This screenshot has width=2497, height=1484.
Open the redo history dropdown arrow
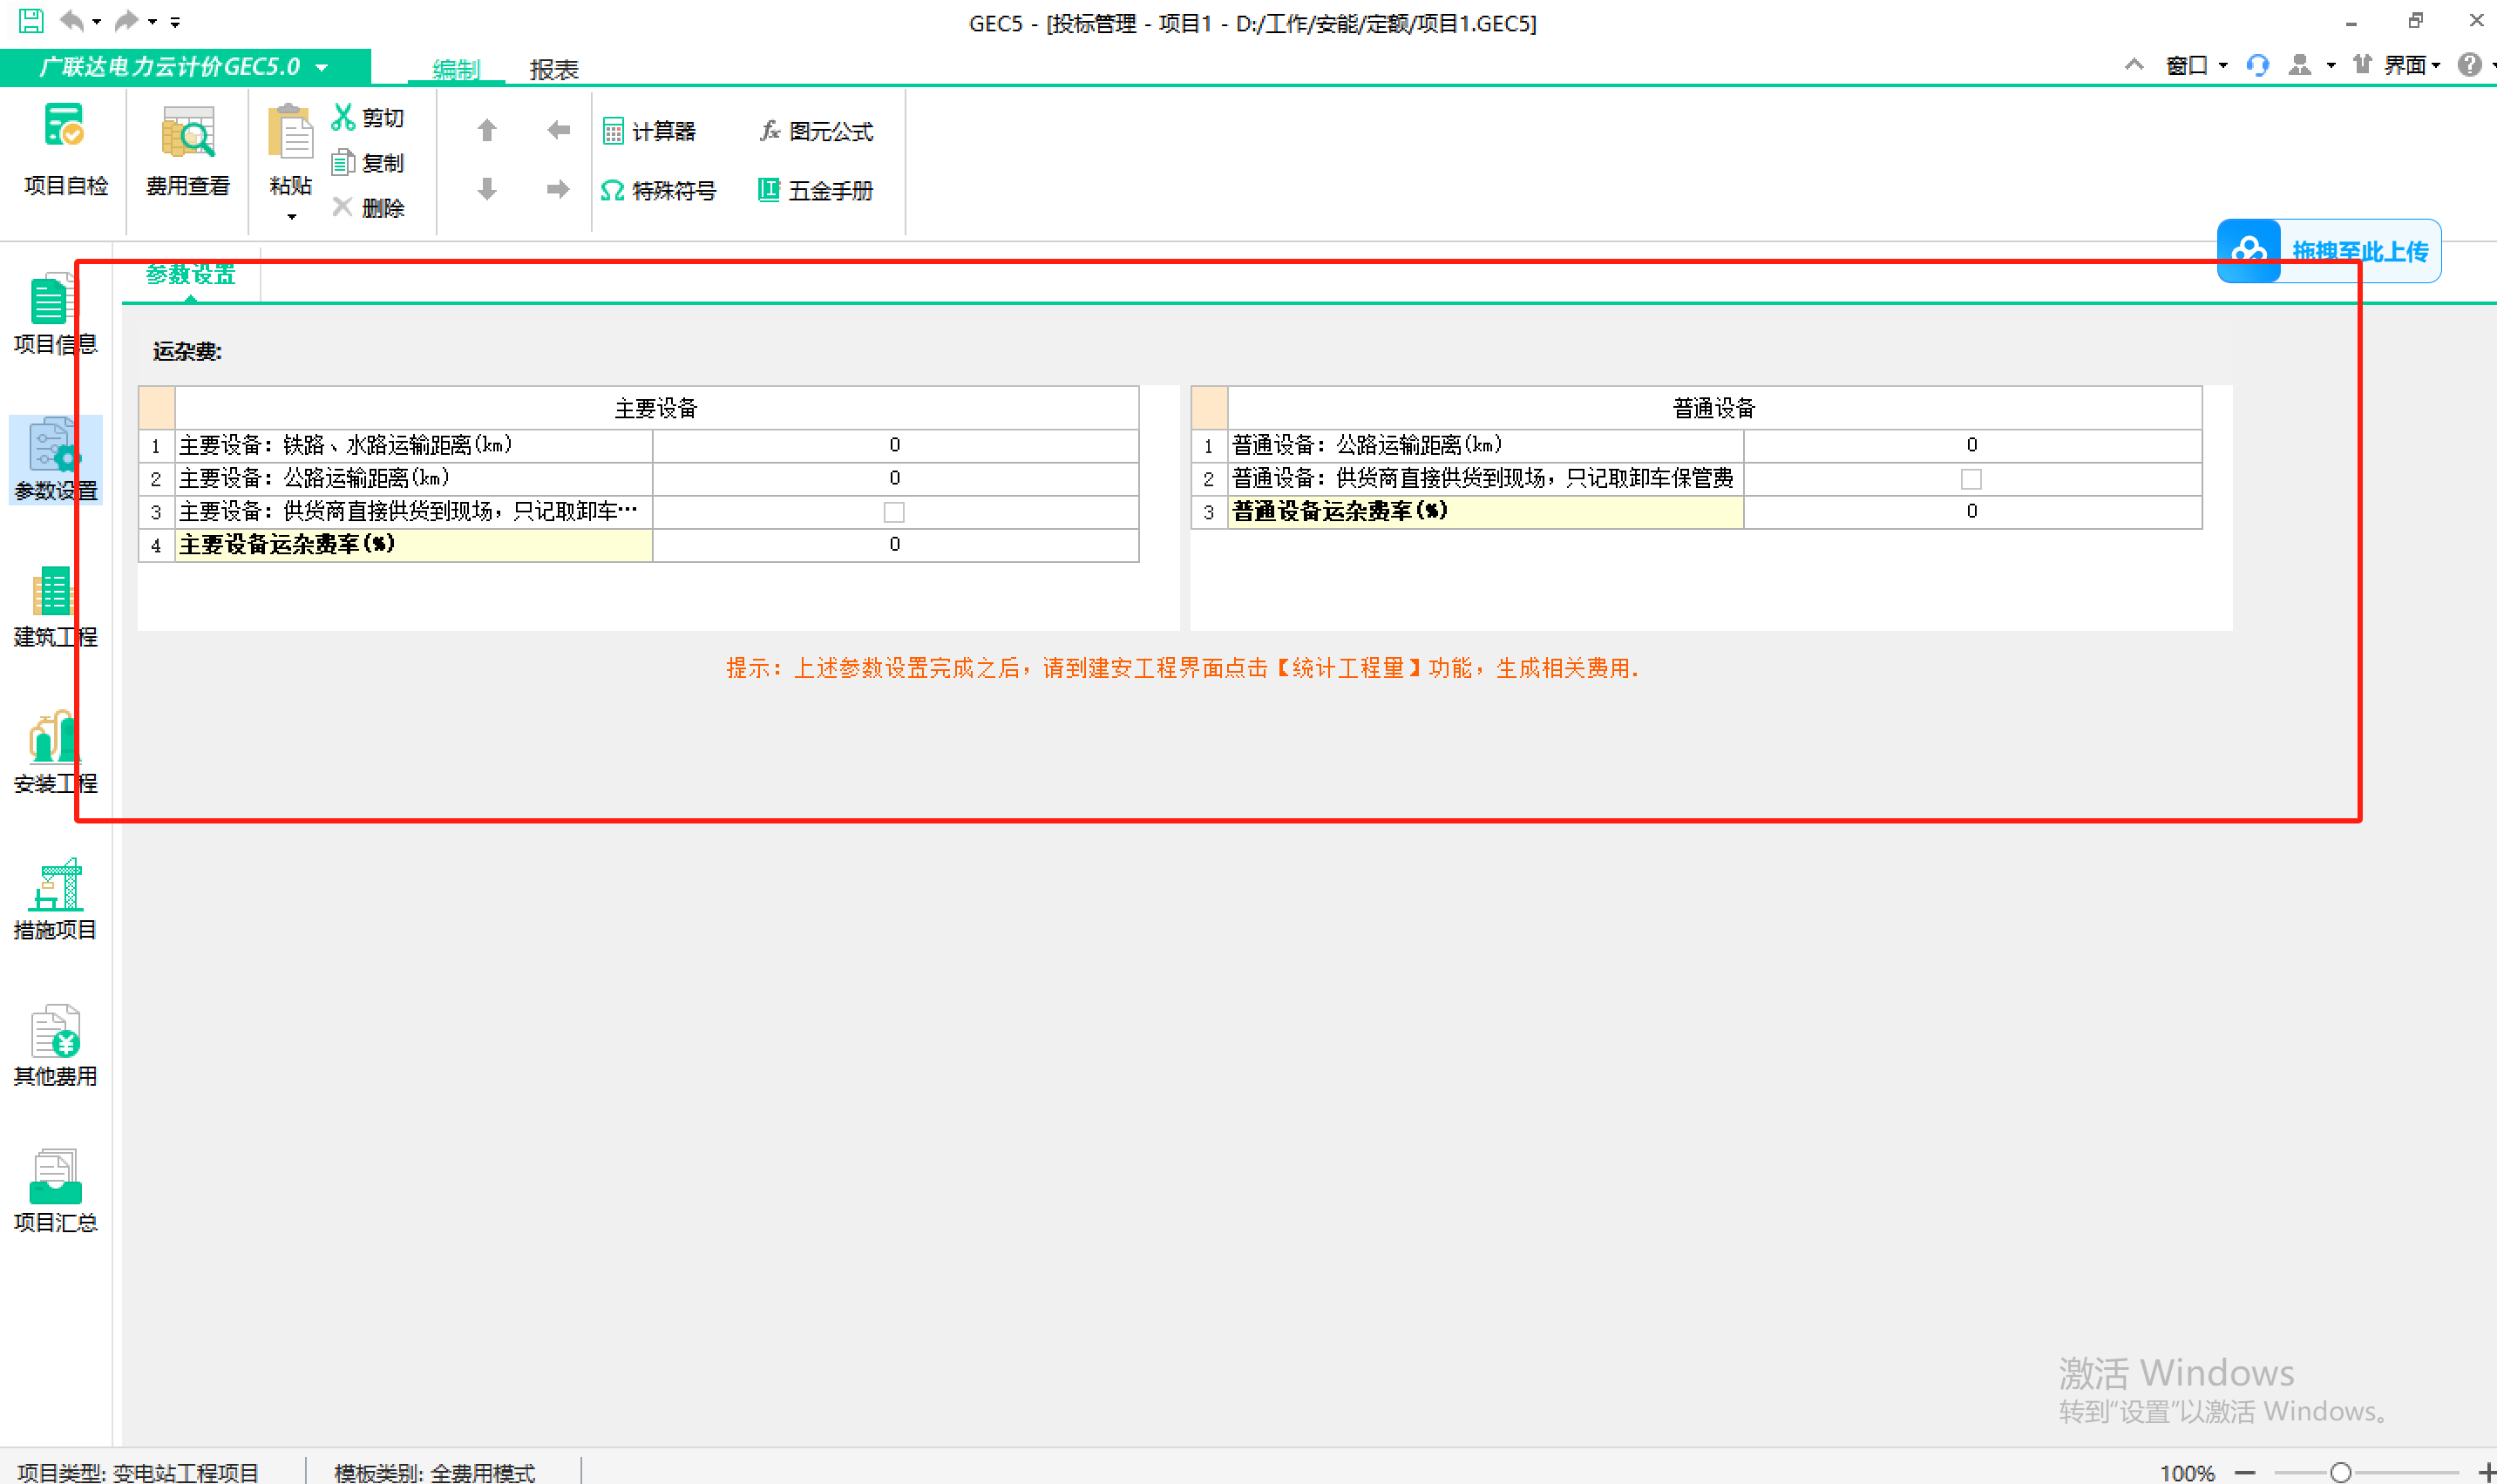pos(152,21)
